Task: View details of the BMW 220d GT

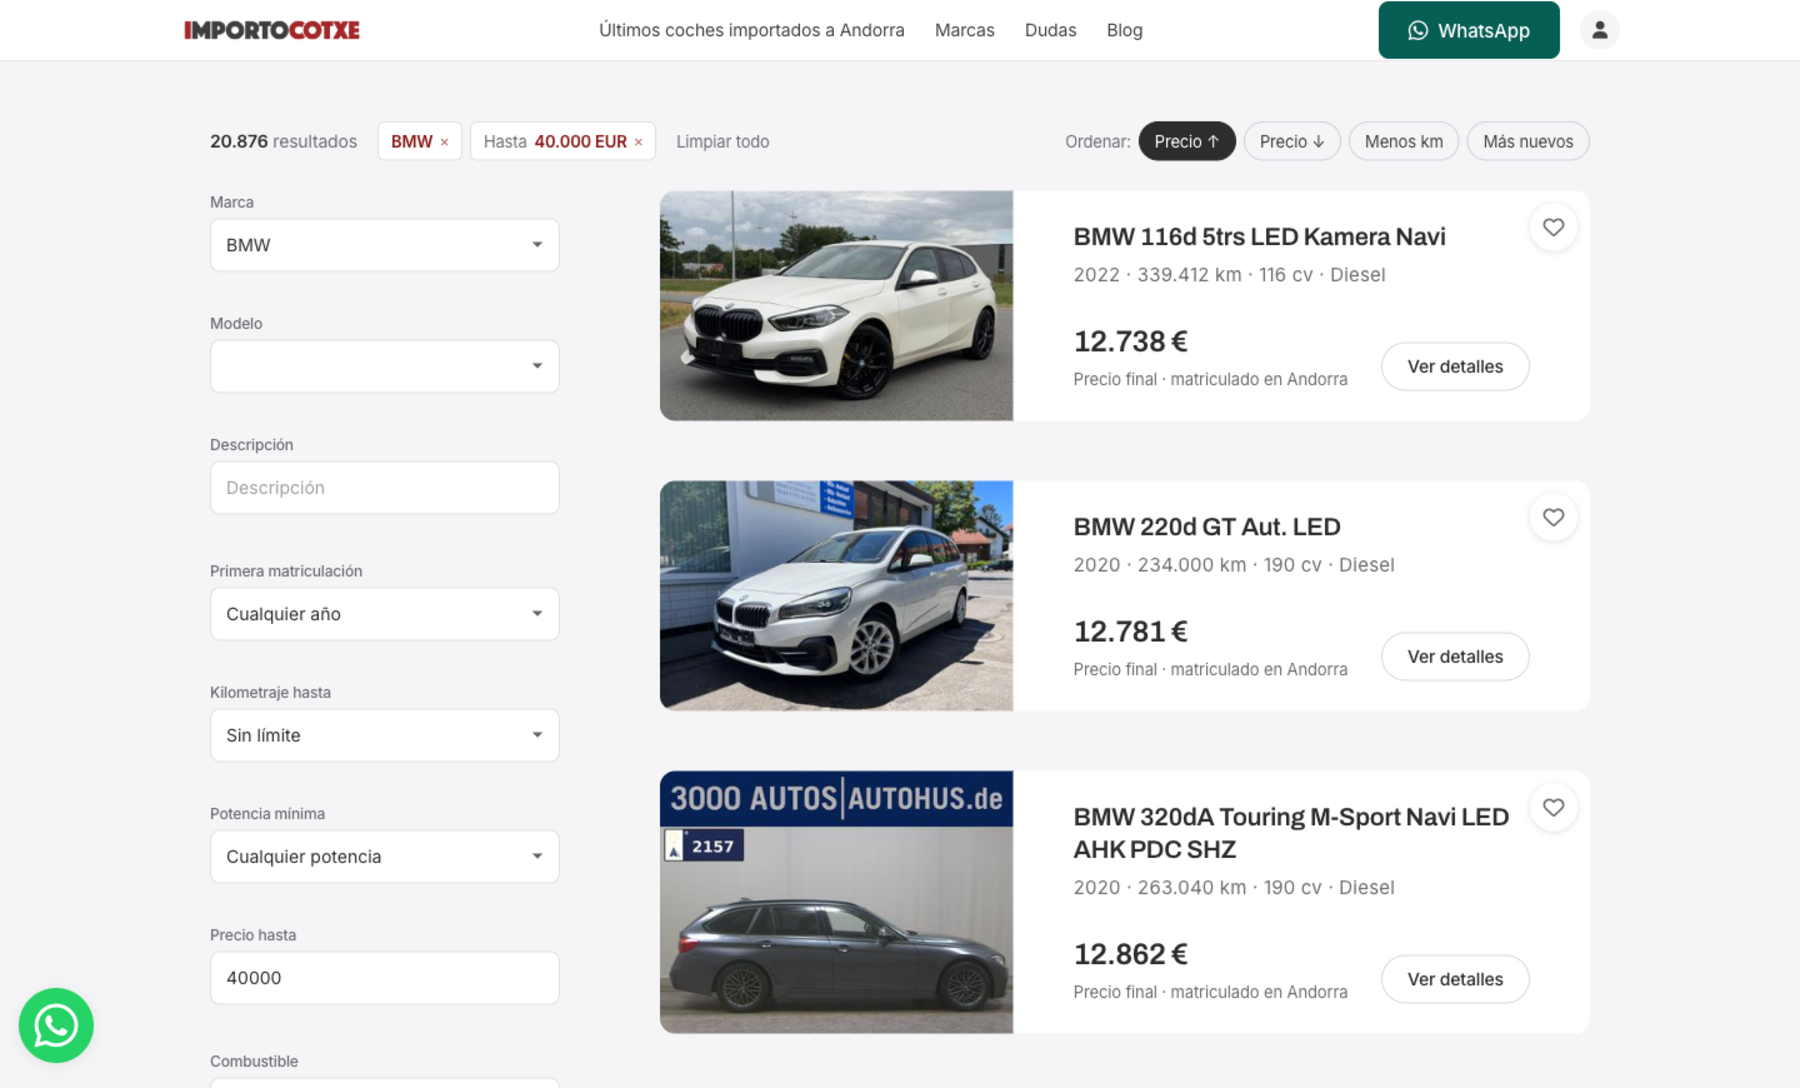Action: 1455,656
